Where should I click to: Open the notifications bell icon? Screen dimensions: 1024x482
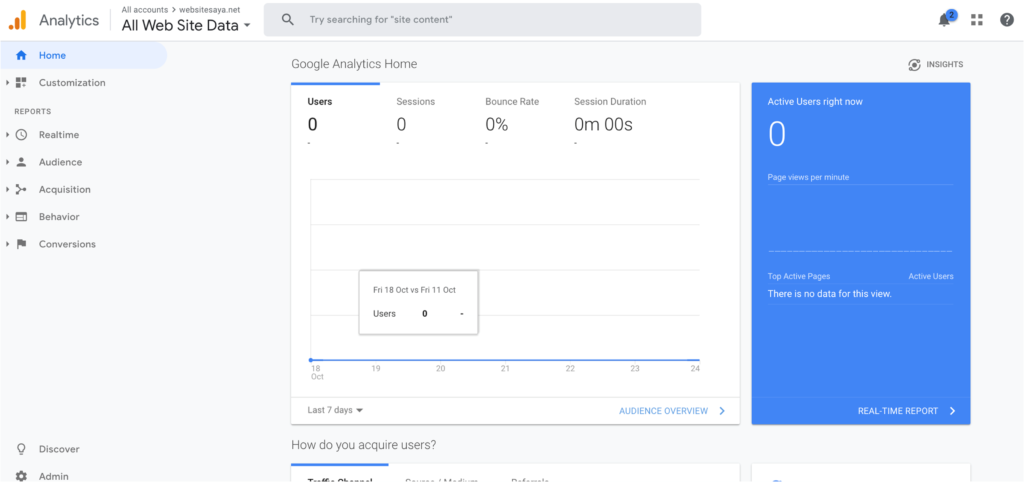945,20
